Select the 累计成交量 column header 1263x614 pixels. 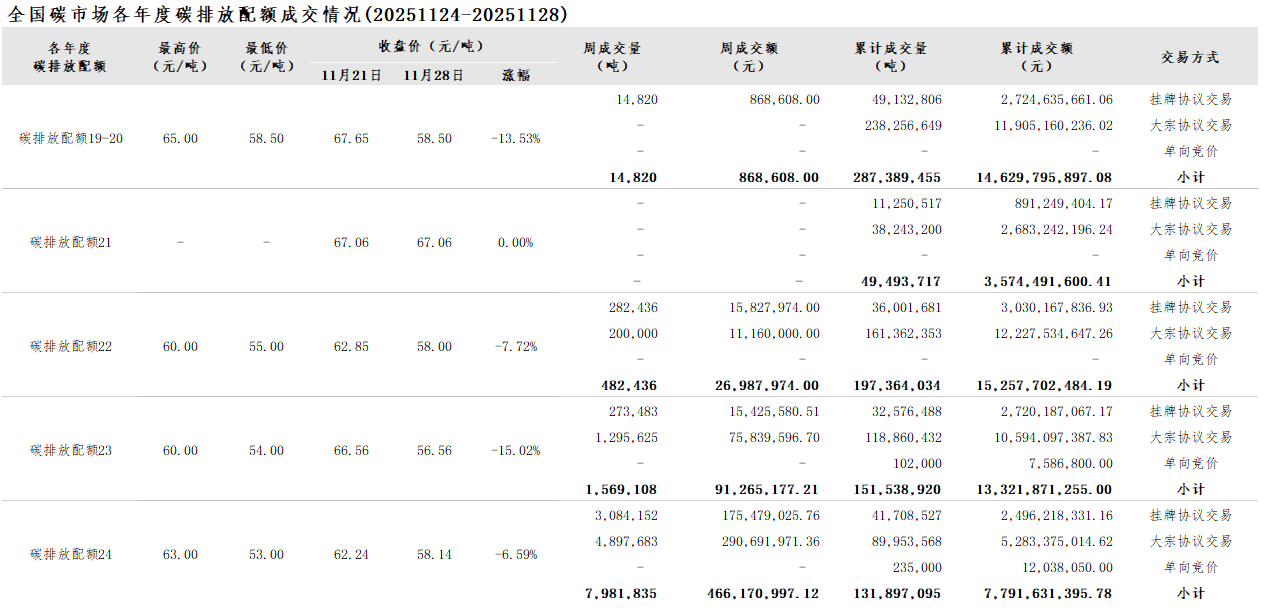[890, 57]
